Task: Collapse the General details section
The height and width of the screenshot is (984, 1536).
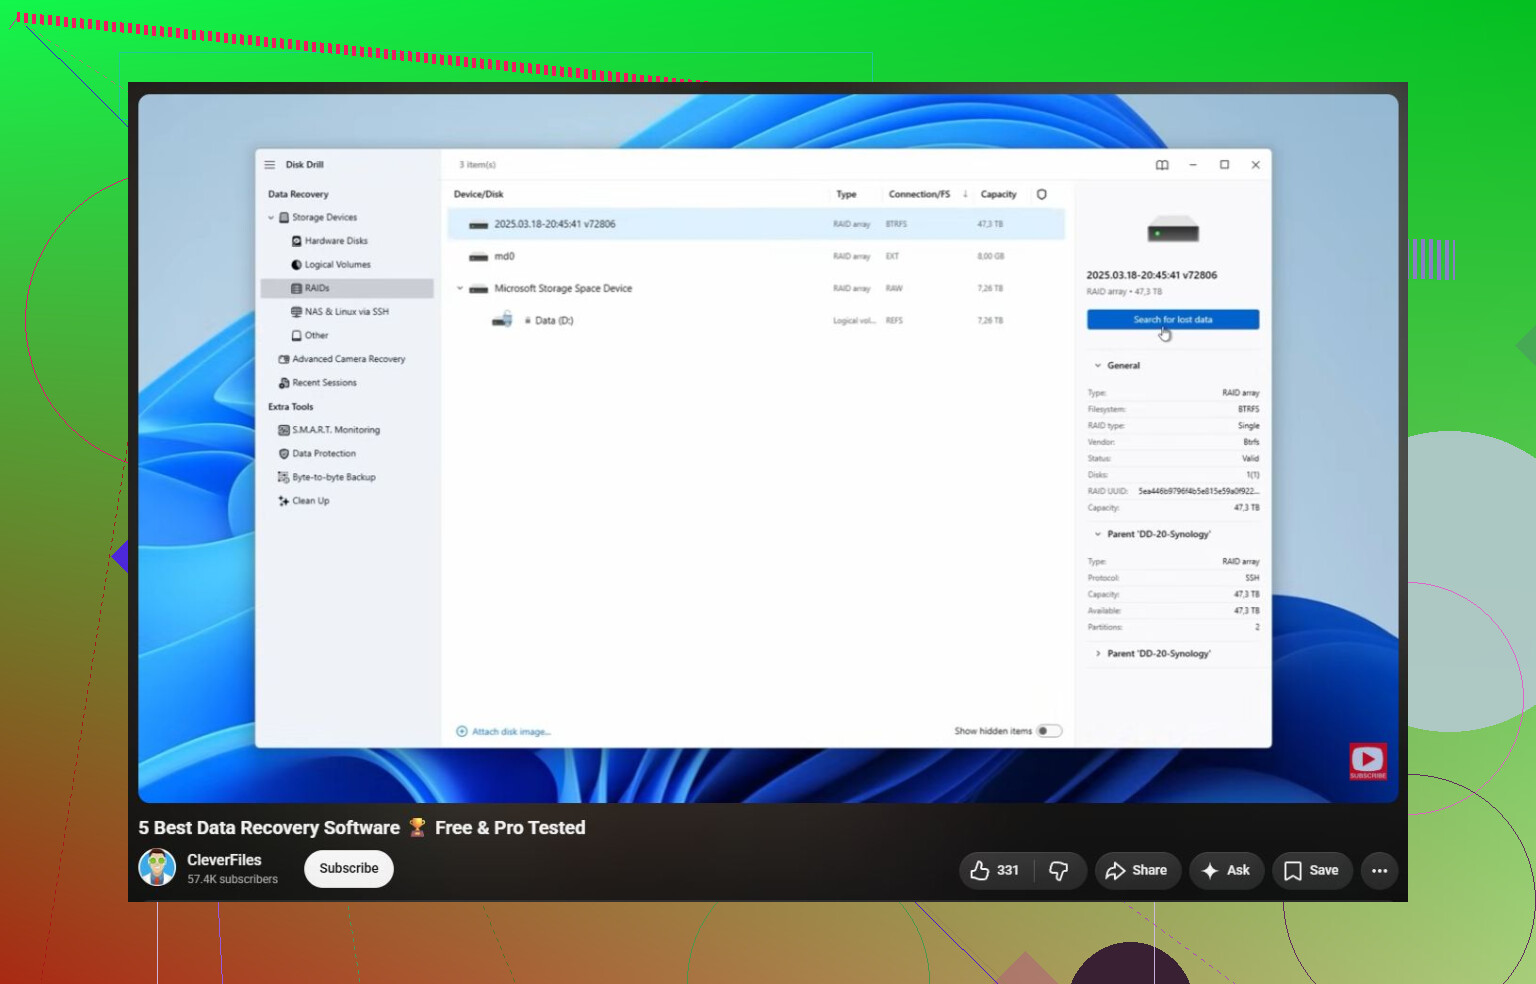Action: pos(1098,366)
